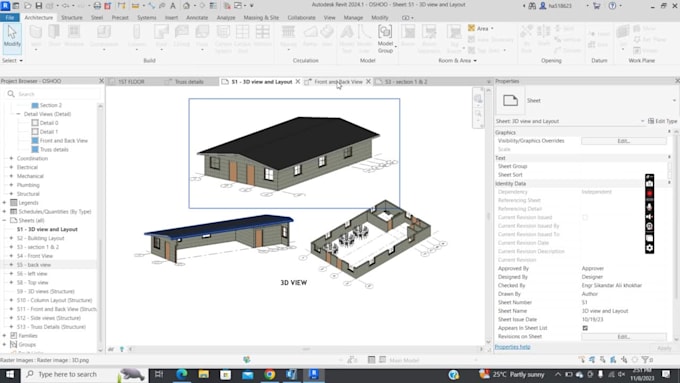Expand the Mechanical tree node
Image resolution: width=680 pixels, height=383 pixels.
coord(11,176)
